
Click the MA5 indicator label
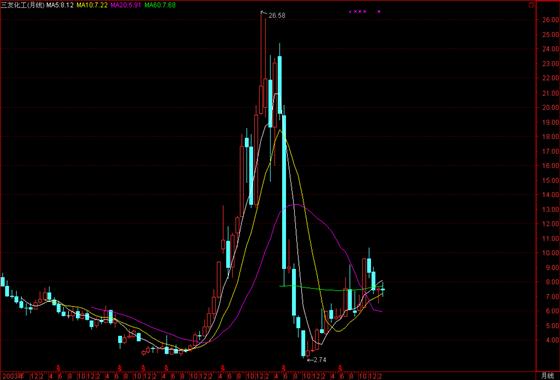coord(60,5)
